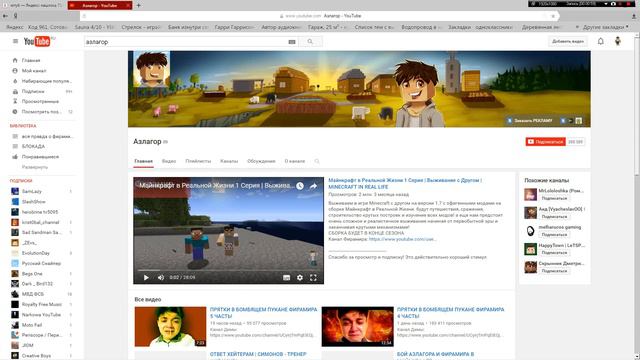Click the share arrow on video player
Image resolution: width=640 pixels, height=360 pixels.
[313, 186]
